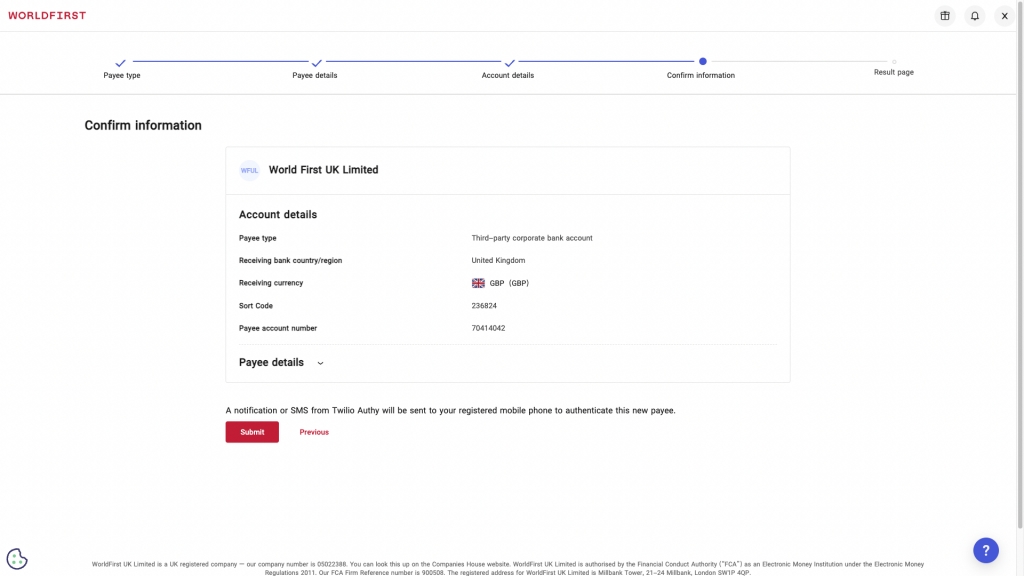Image resolution: width=1024 pixels, height=576 pixels.
Task: Open cookie settings in bottom corner
Action: pos(16,558)
